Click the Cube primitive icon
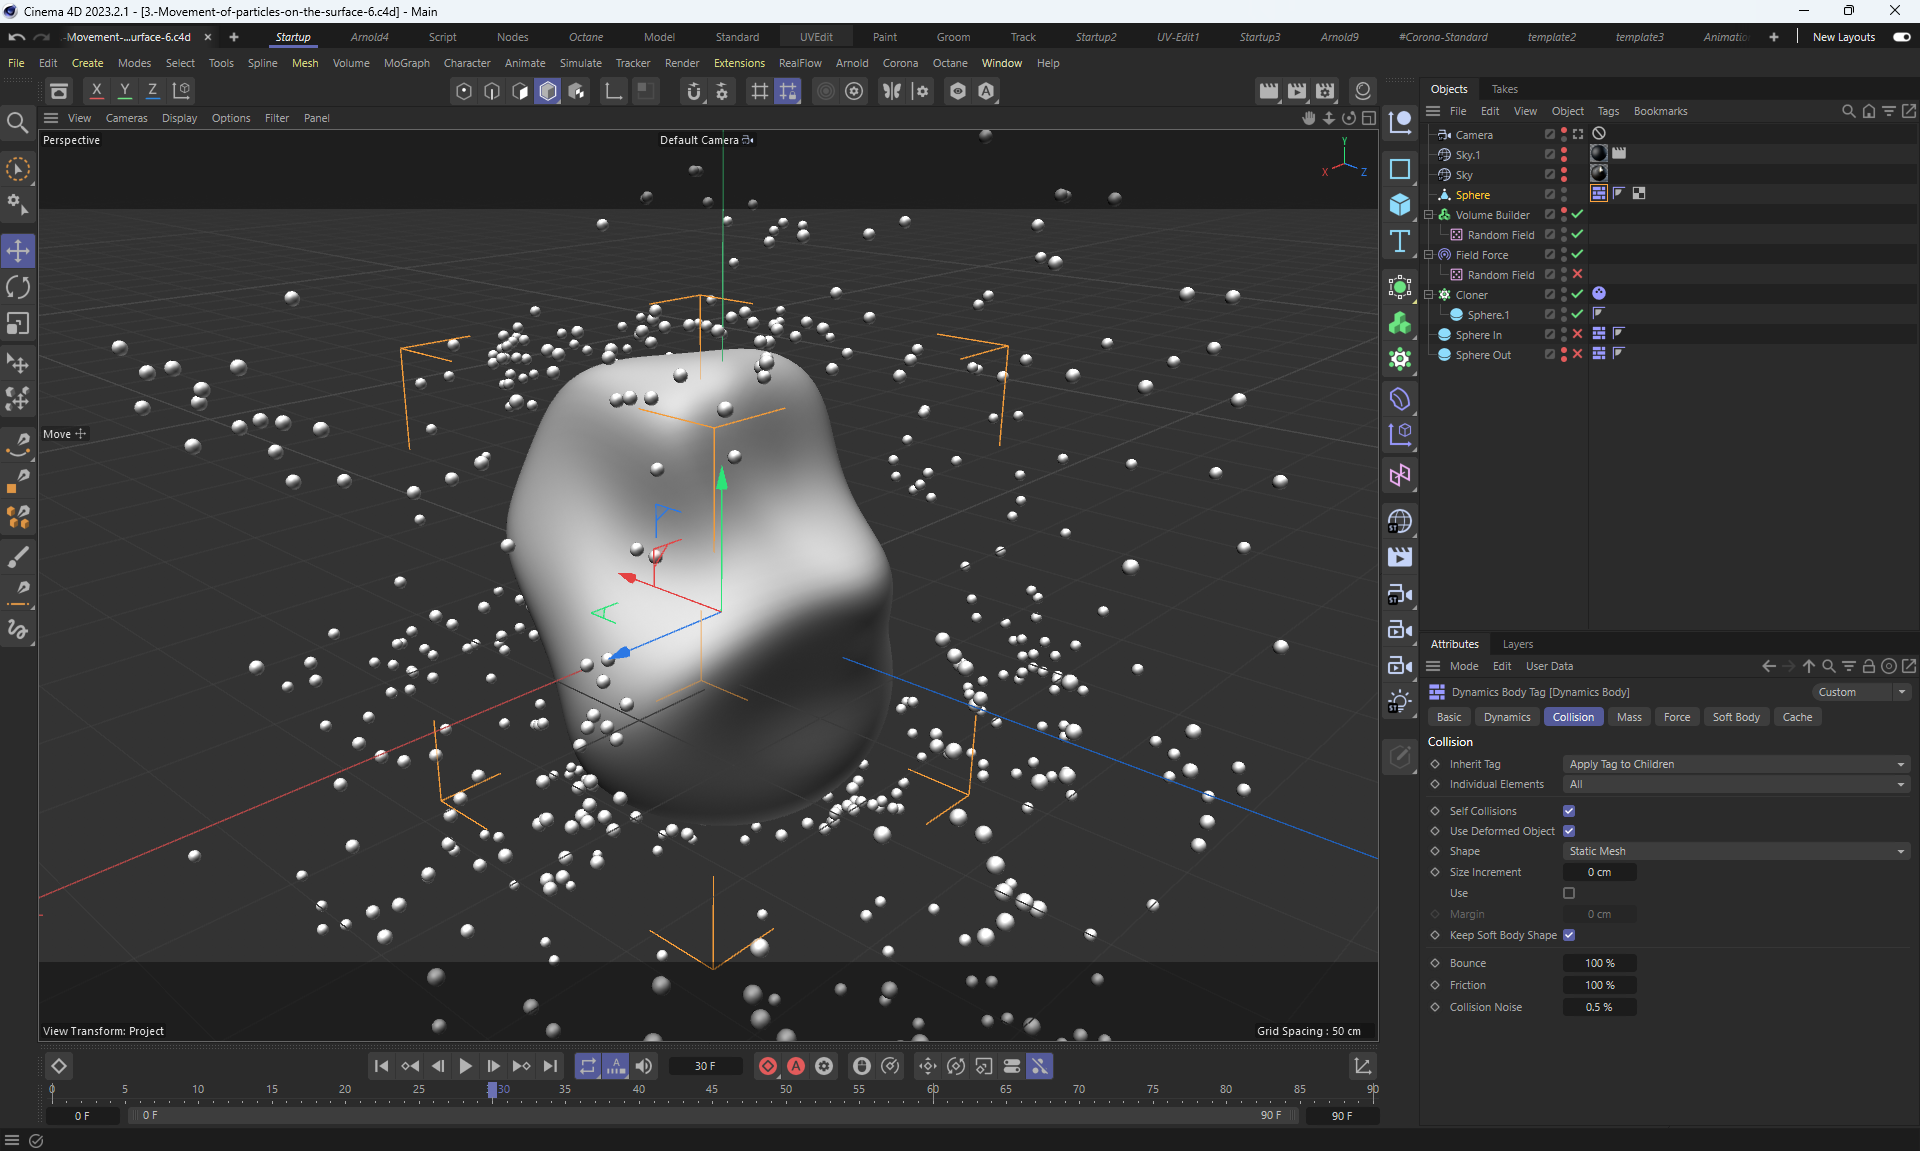The image size is (1920, 1151). point(1400,205)
